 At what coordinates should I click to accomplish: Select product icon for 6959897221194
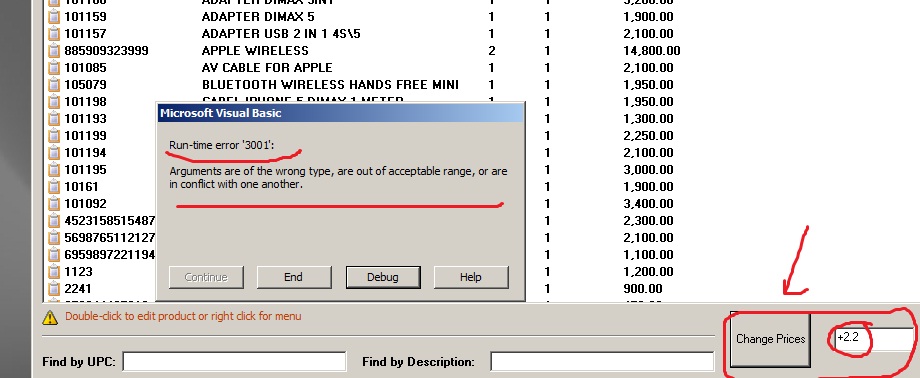[54, 255]
